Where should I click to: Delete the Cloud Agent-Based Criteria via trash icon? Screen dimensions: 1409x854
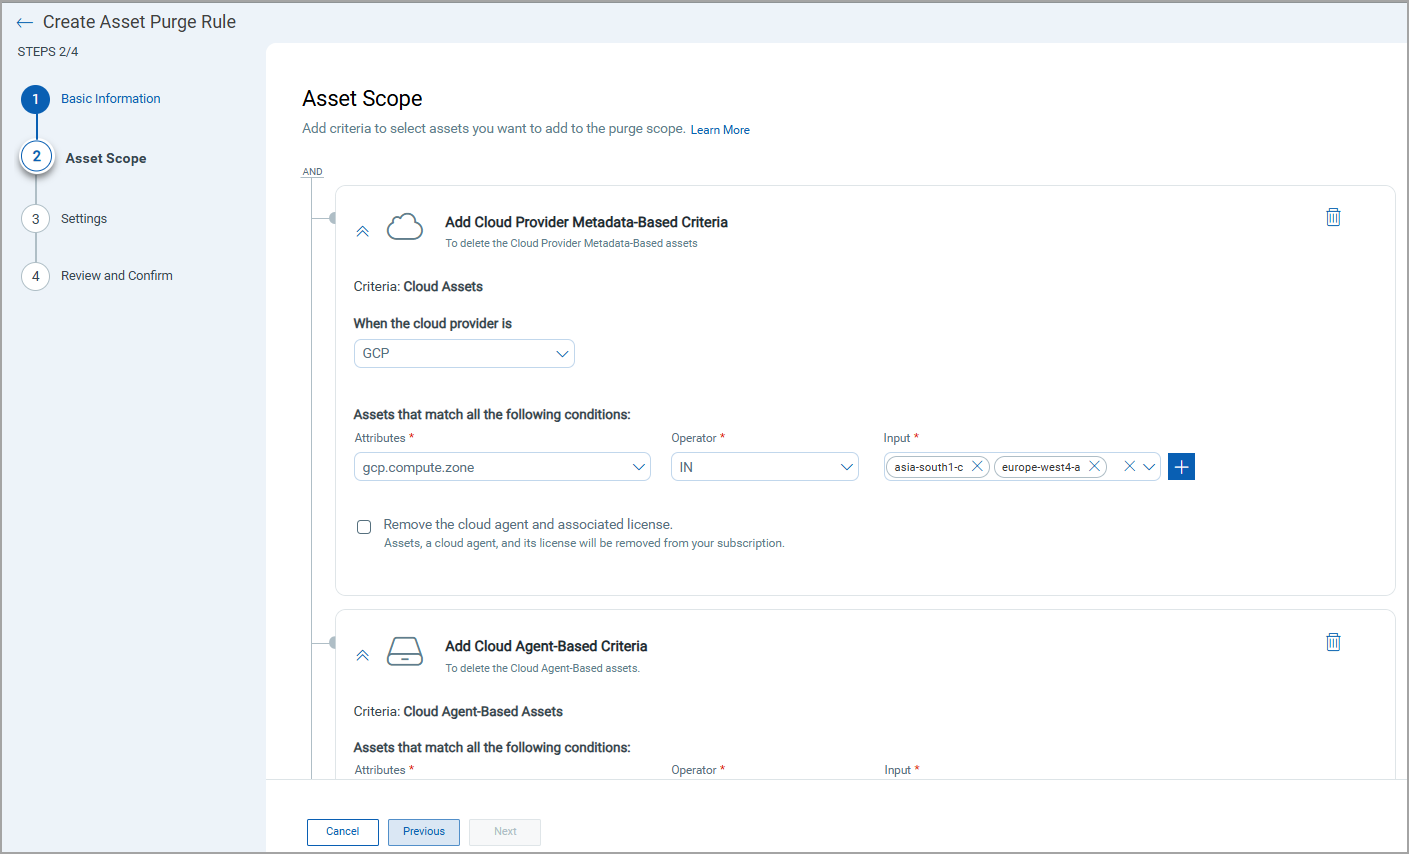pos(1333,641)
